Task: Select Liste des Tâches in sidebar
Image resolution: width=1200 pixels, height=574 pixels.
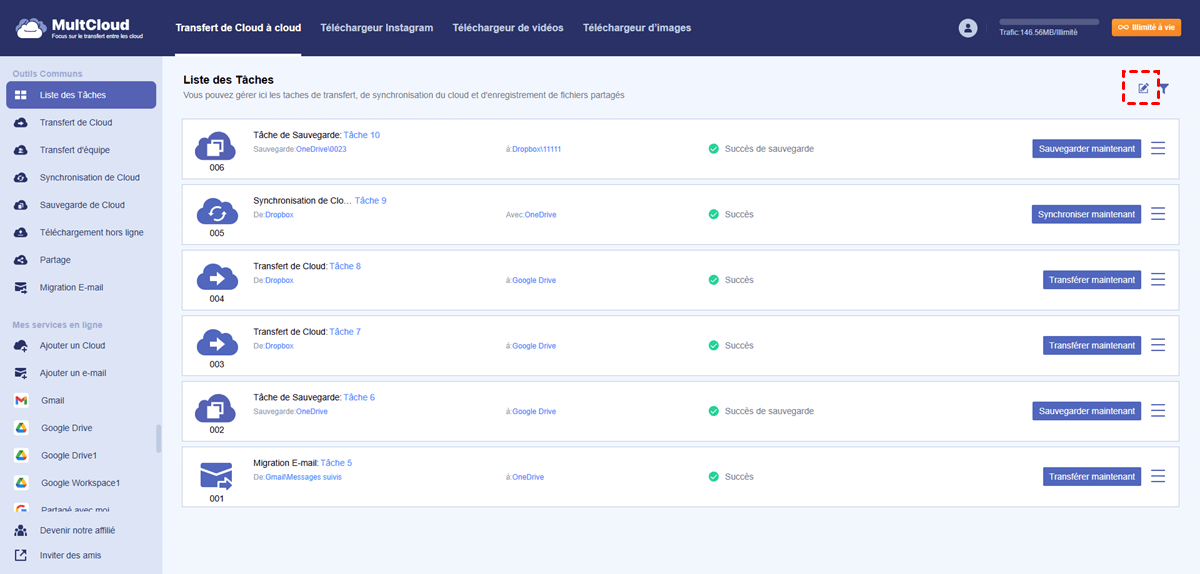Action: [81, 95]
